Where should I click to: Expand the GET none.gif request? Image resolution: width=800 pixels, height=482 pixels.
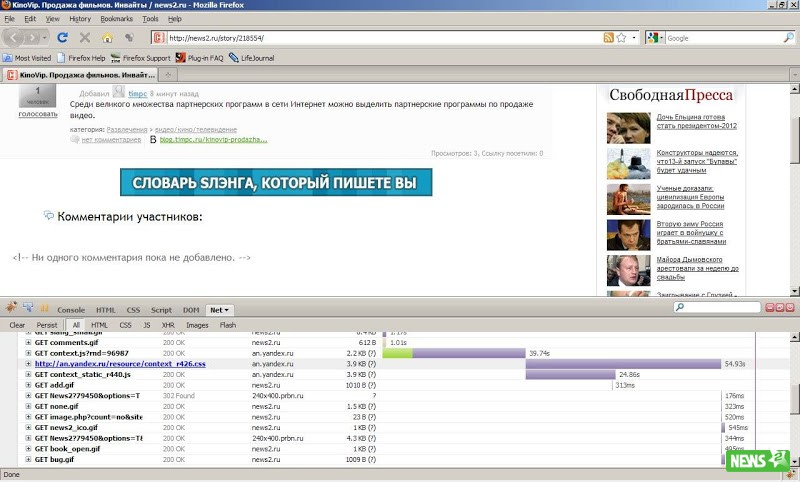[x=28, y=407]
